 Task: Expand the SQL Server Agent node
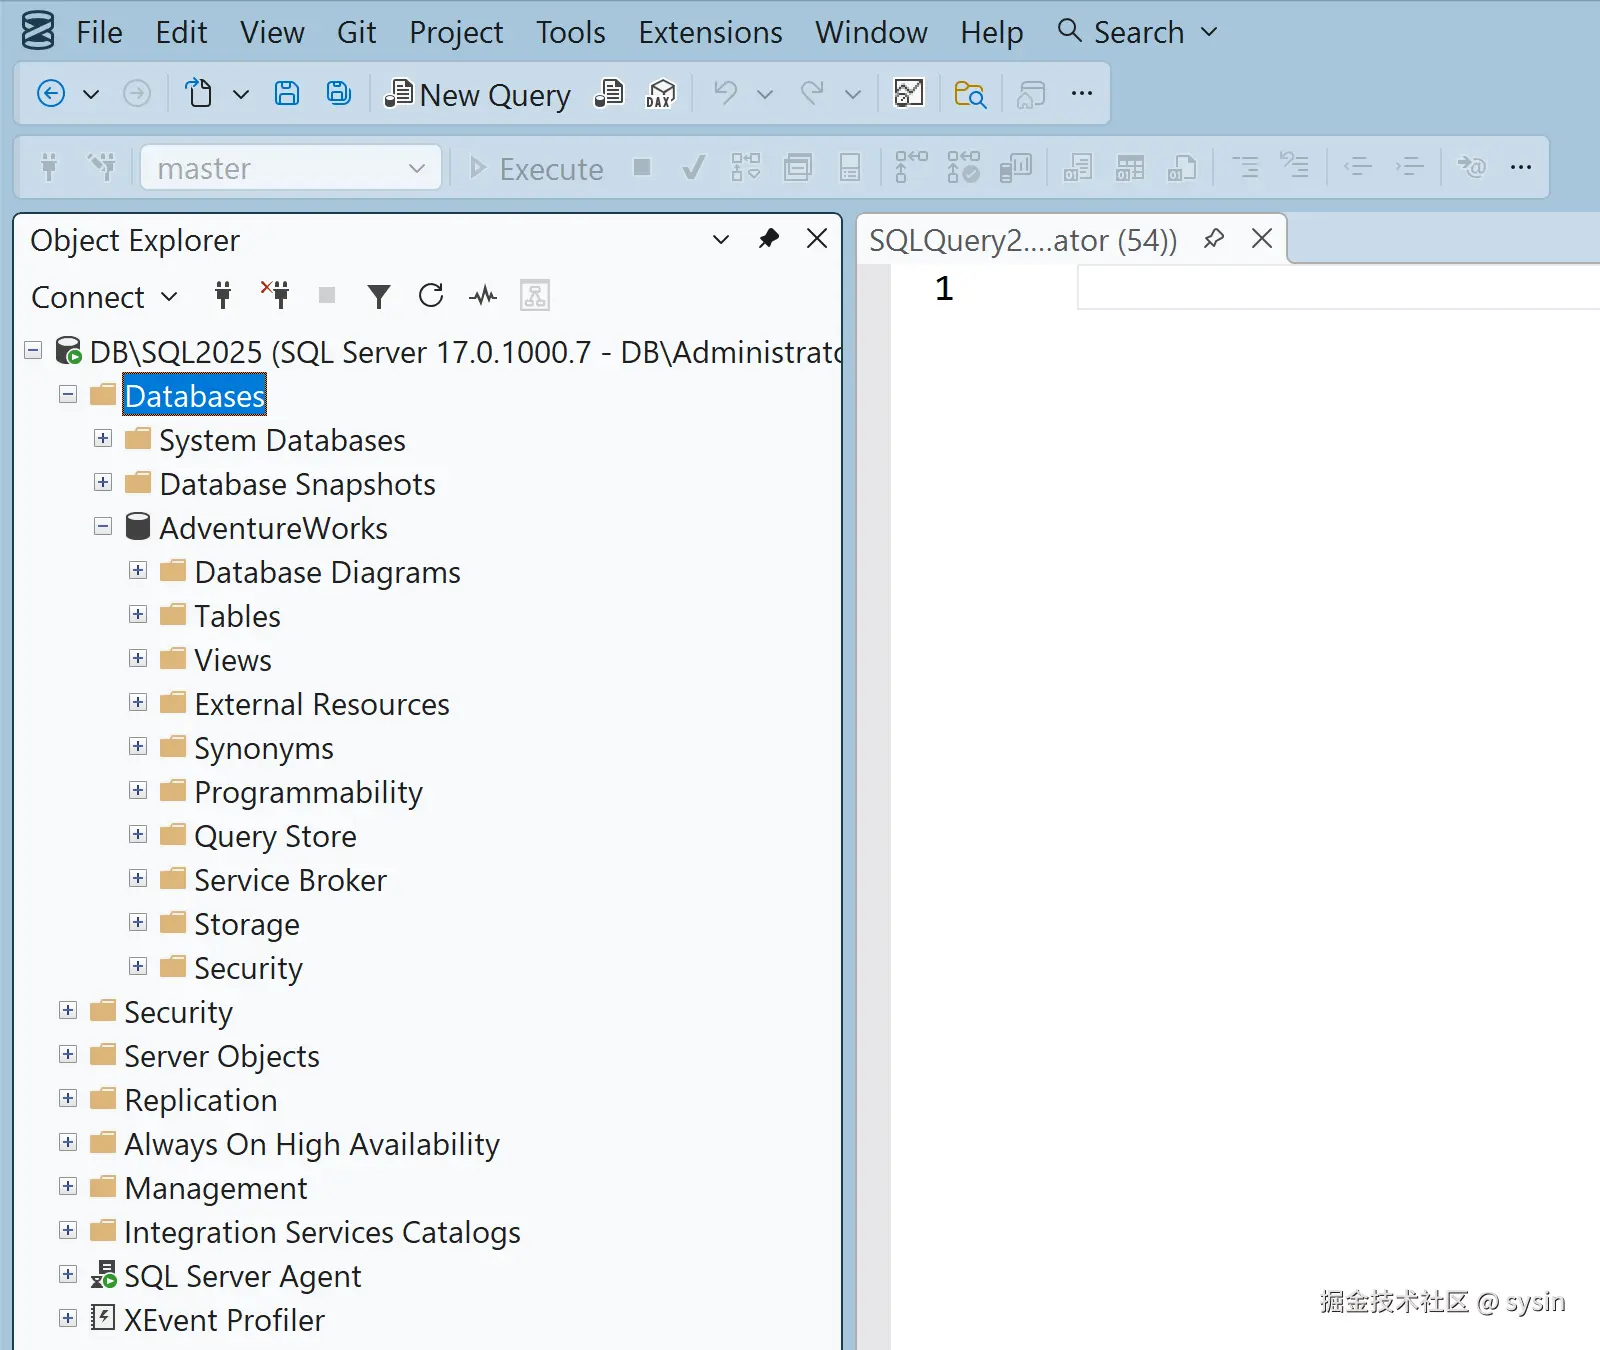[68, 1274]
